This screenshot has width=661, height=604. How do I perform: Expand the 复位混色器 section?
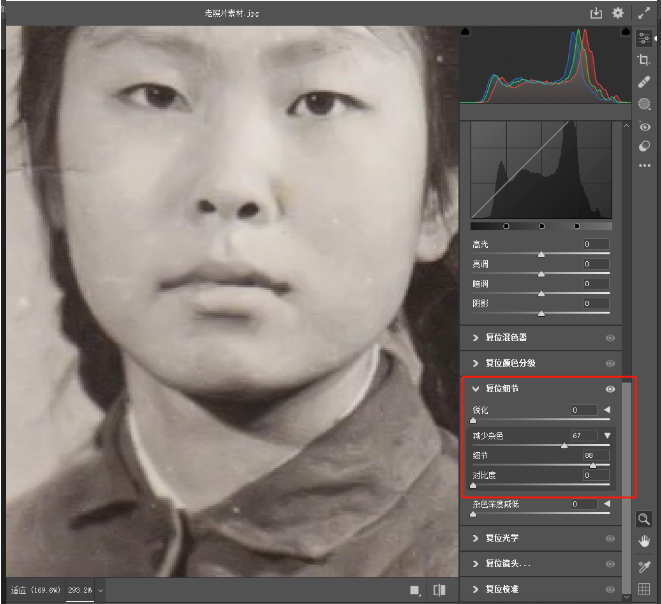[476, 338]
